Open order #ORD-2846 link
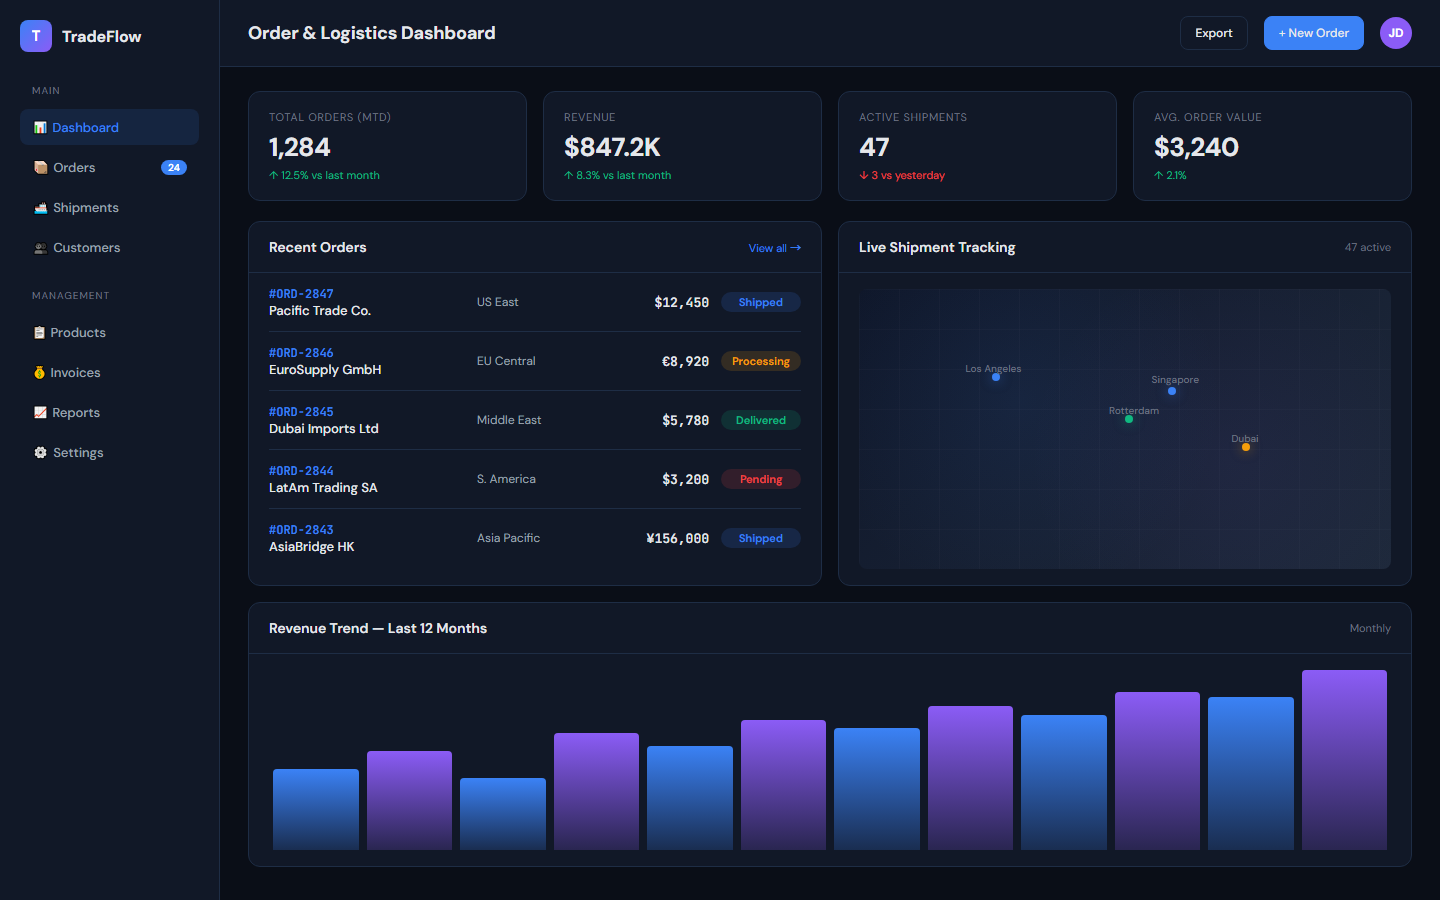The height and width of the screenshot is (900, 1440). pos(301,353)
